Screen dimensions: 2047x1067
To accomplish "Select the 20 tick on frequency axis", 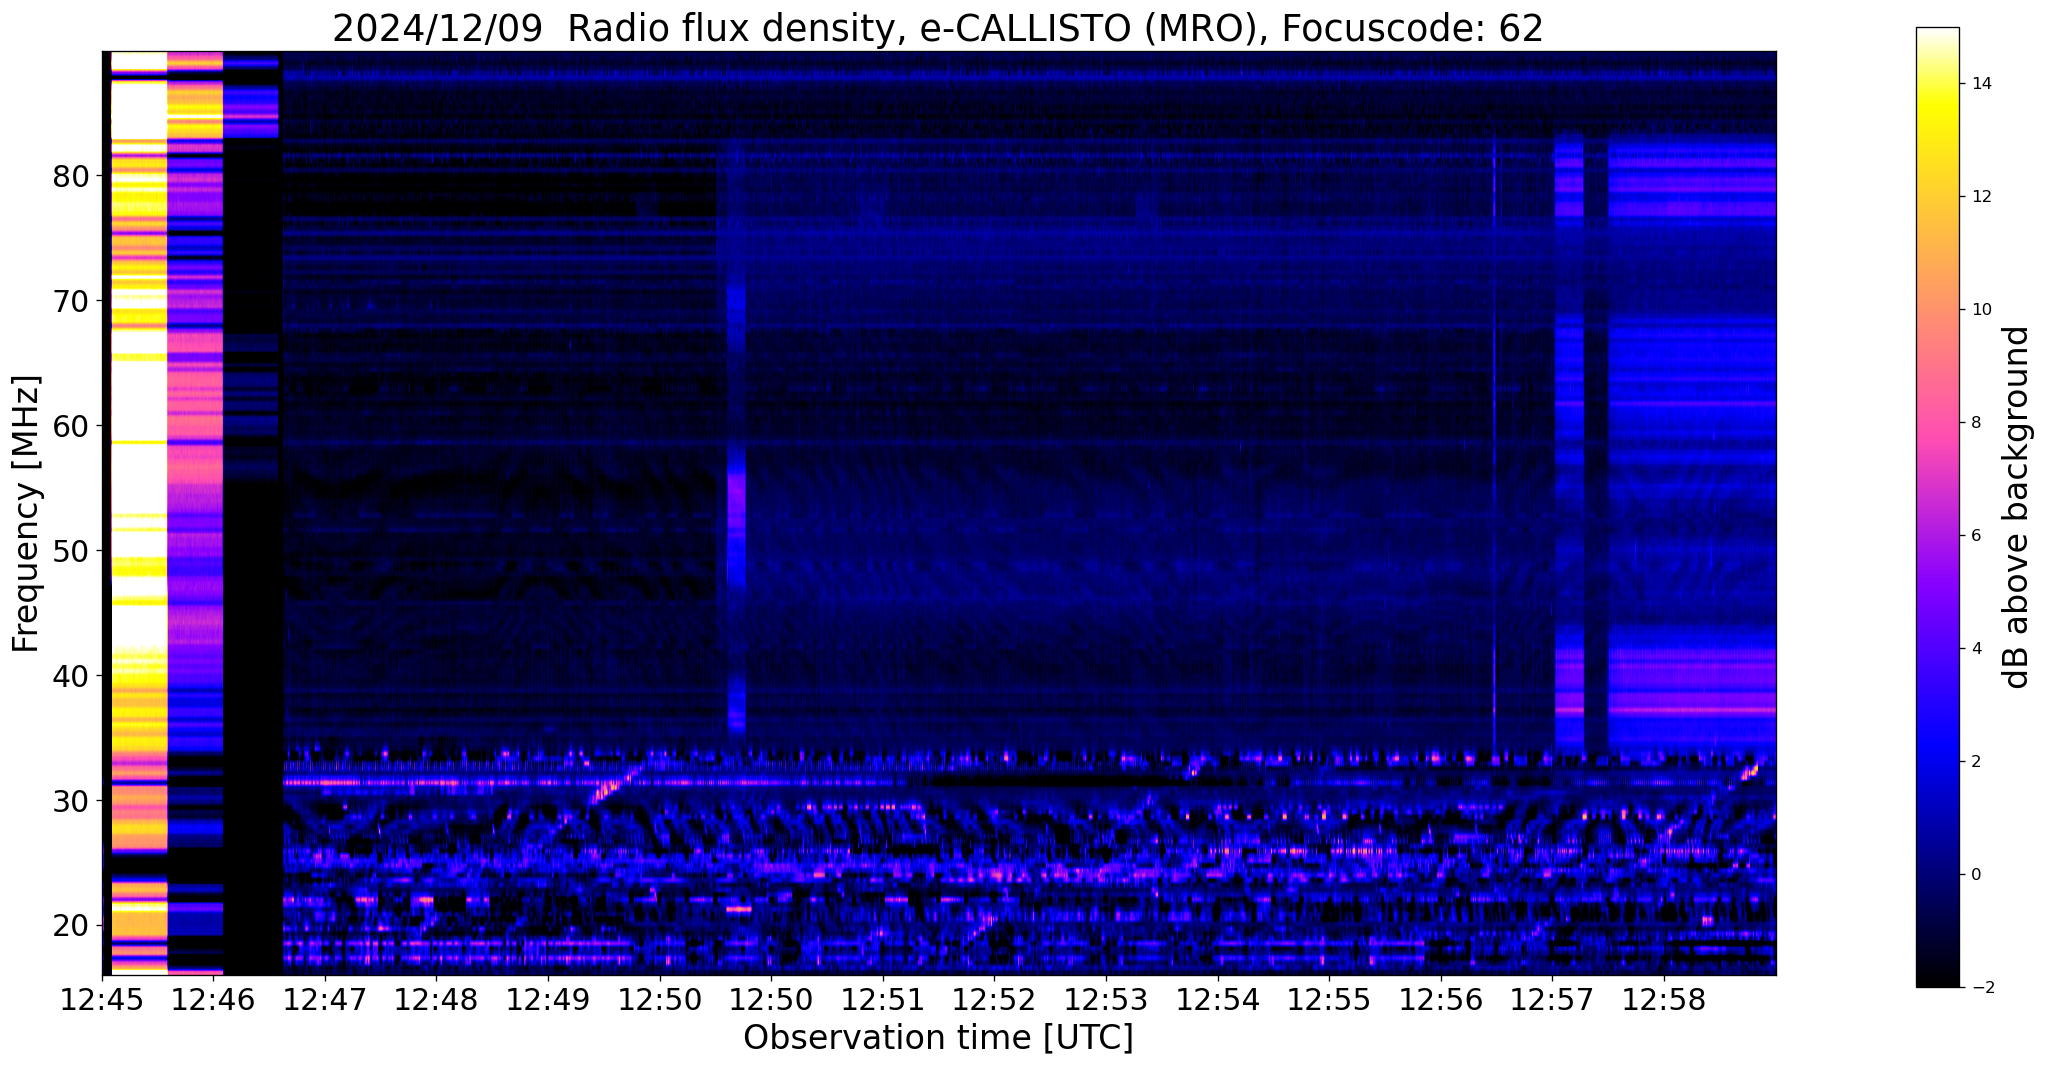I will click(70, 925).
